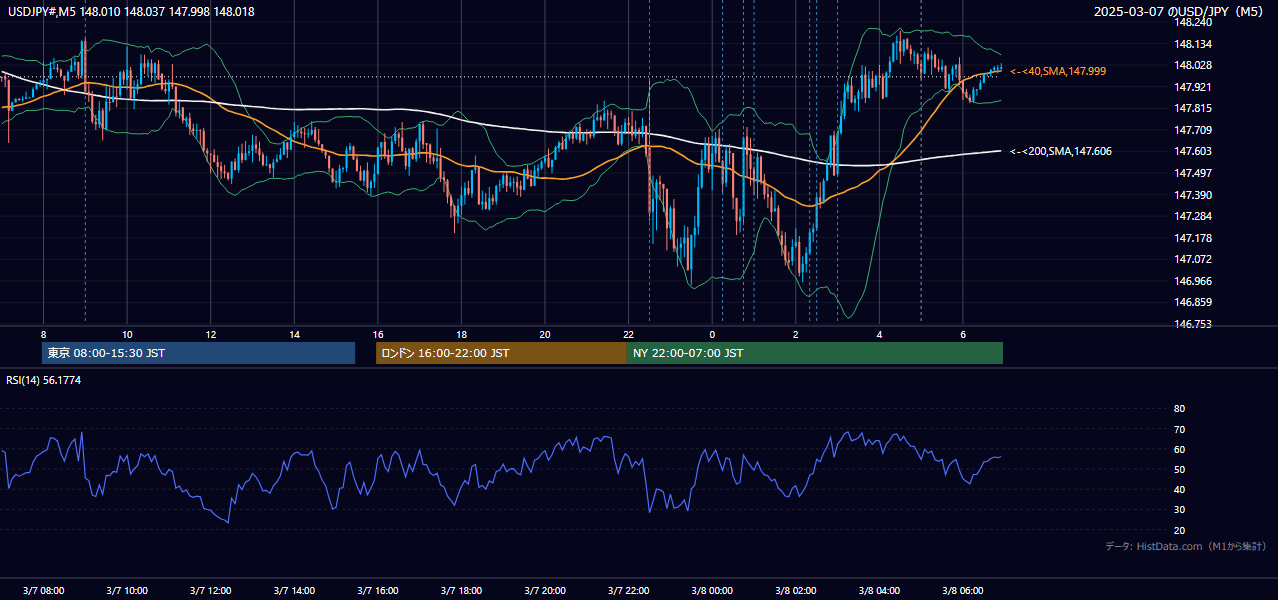
Task: Click price axis label 148.240
Action: [x=1194, y=22]
